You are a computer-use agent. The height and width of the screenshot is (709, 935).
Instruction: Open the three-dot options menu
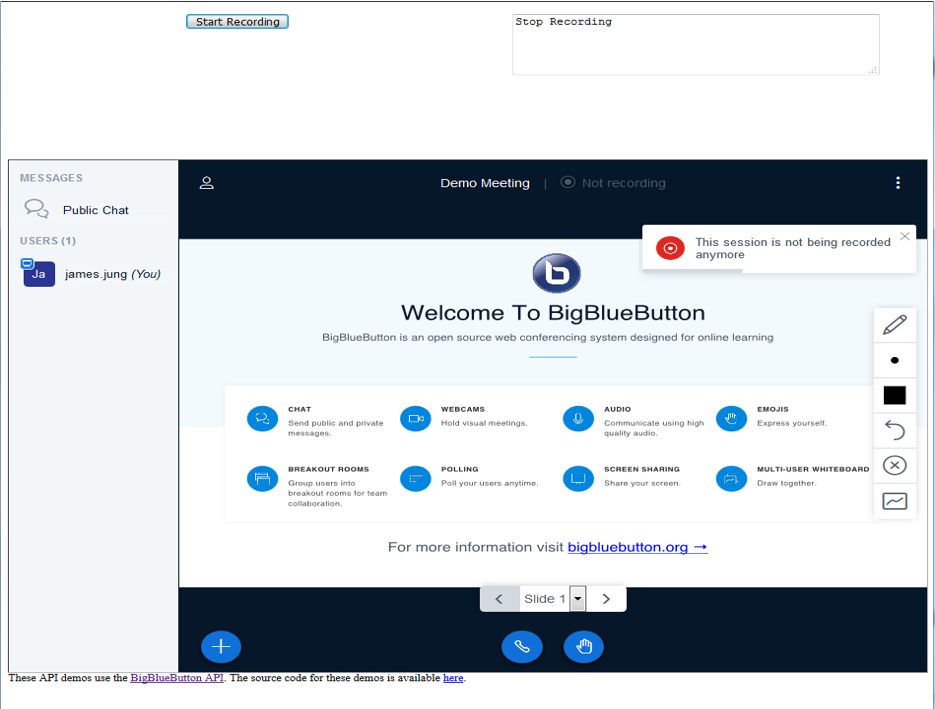(x=897, y=183)
